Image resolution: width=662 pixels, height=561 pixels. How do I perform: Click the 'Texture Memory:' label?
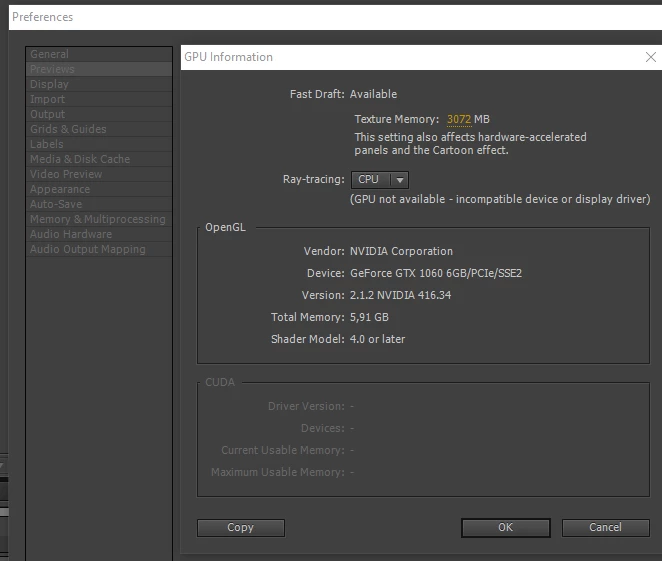pos(396,119)
